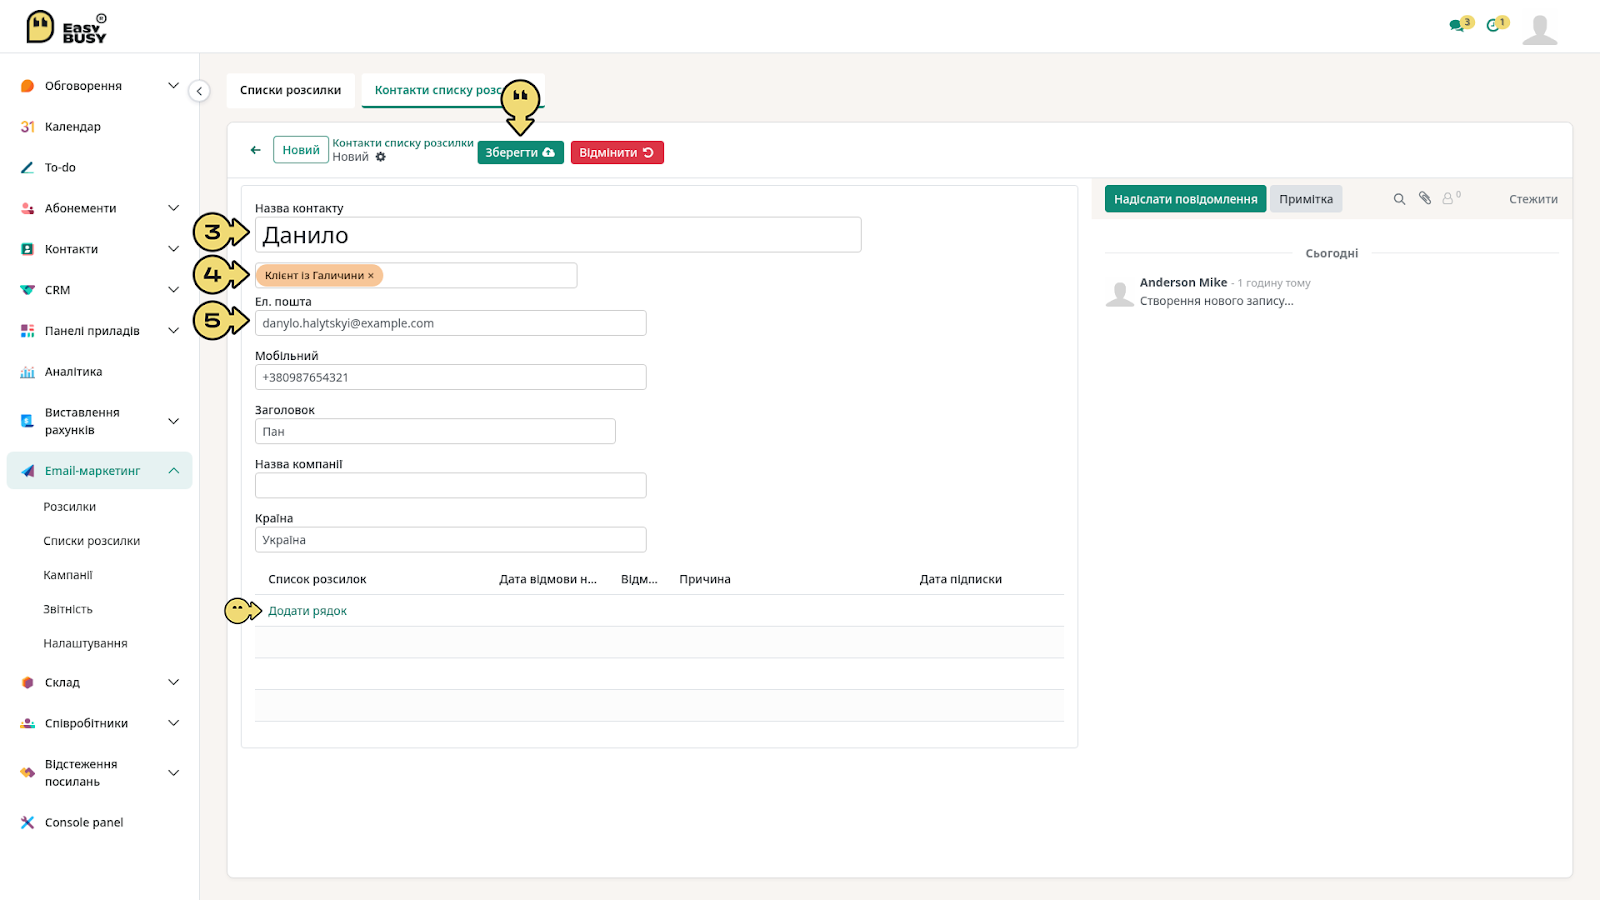Click the Назва контакту field Данило
This screenshot has width=1600, height=900.
(558, 235)
